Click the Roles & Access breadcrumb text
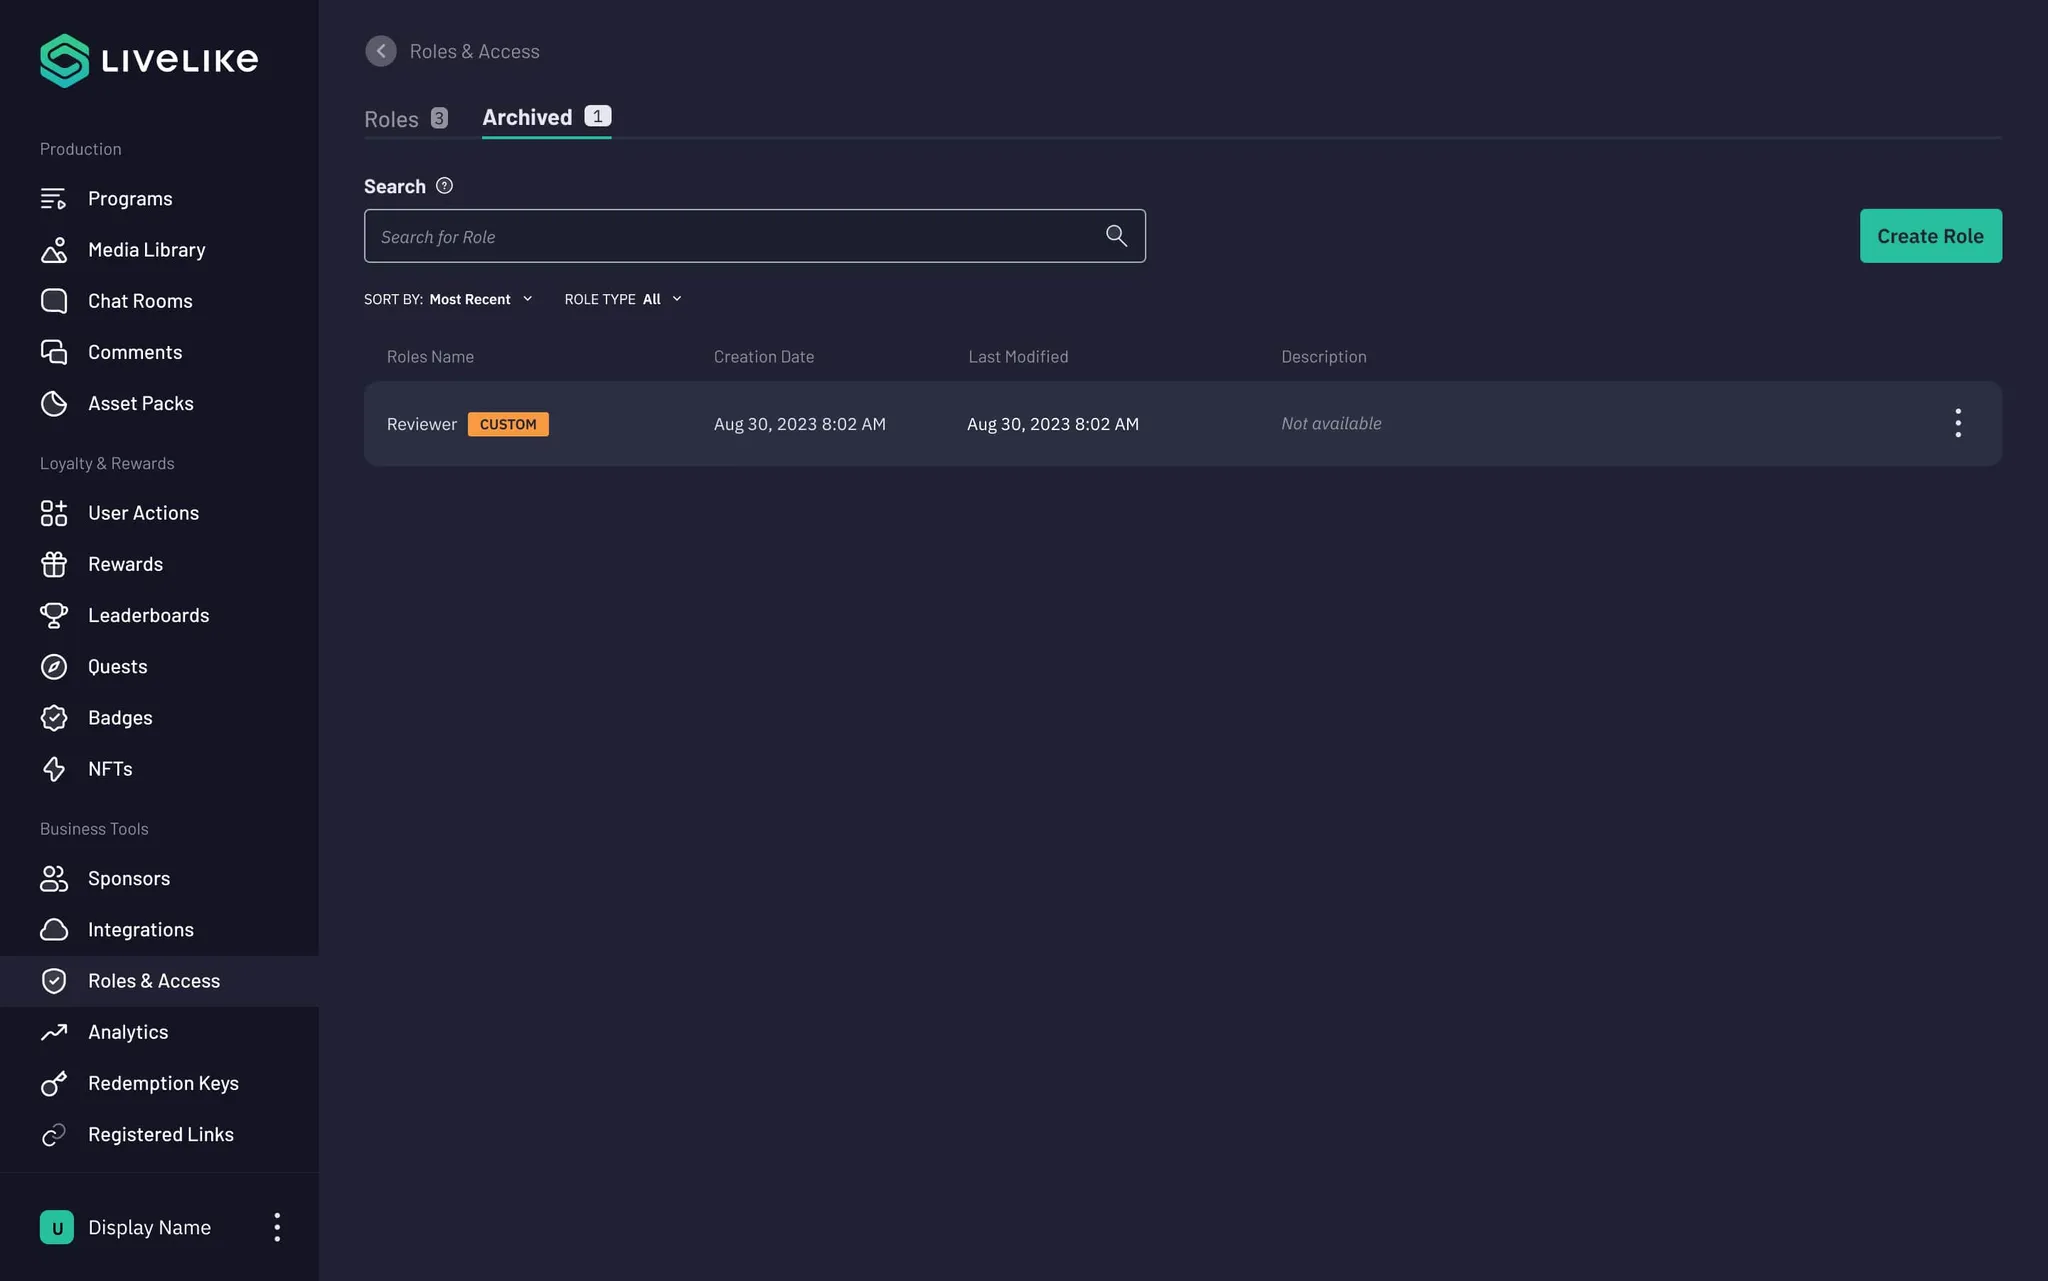This screenshot has height=1281, width=2048. (474, 51)
